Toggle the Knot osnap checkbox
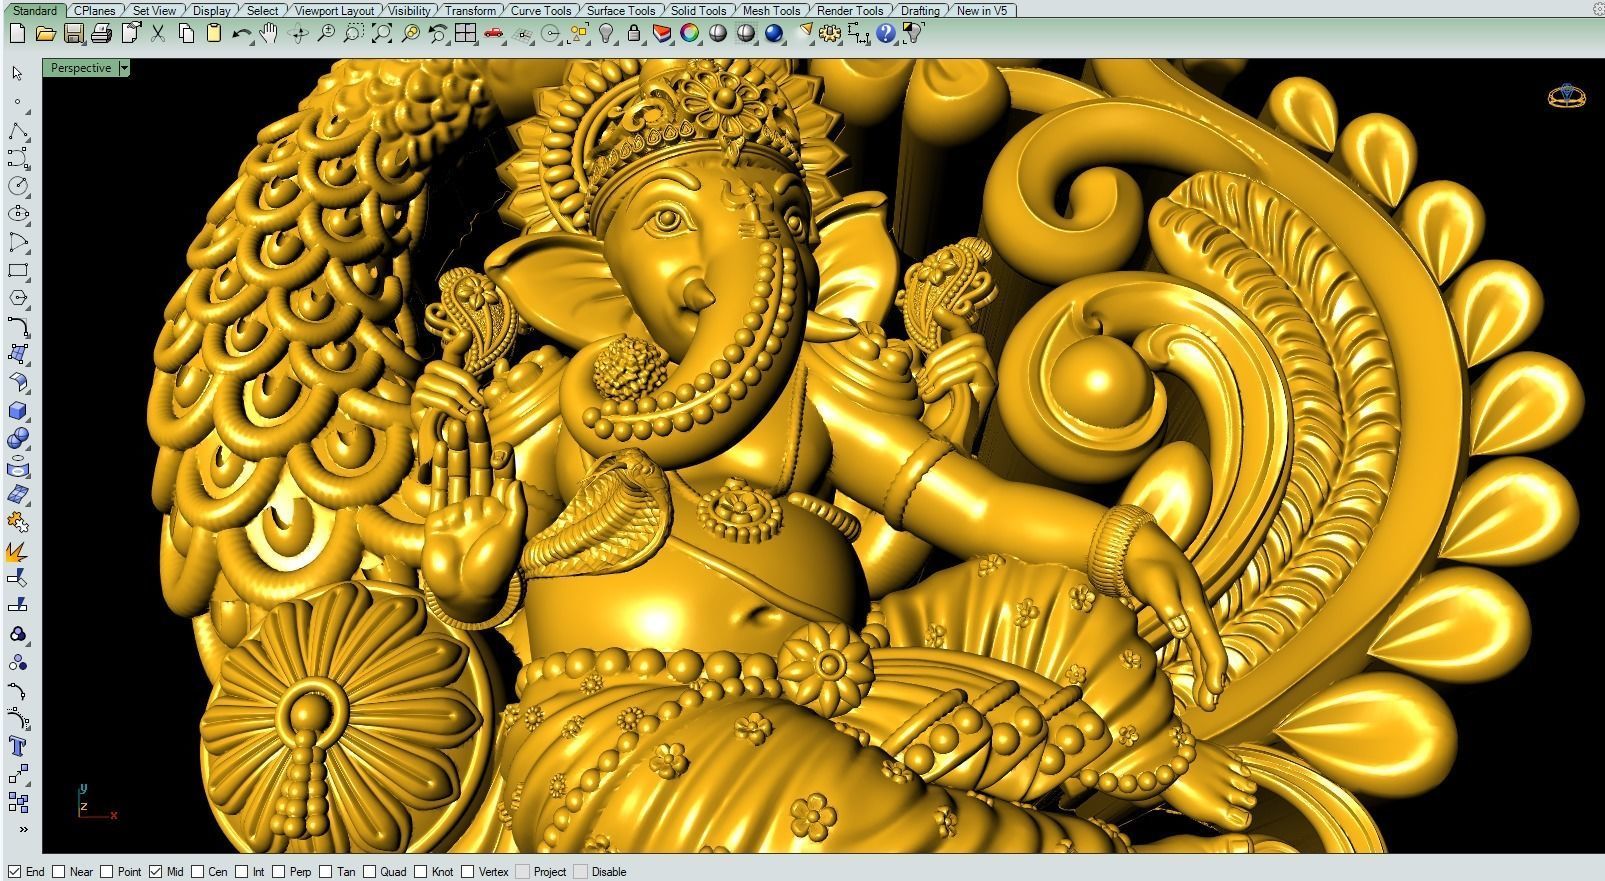The height and width of the screenshot is (881, 1605). click(421, 871)
